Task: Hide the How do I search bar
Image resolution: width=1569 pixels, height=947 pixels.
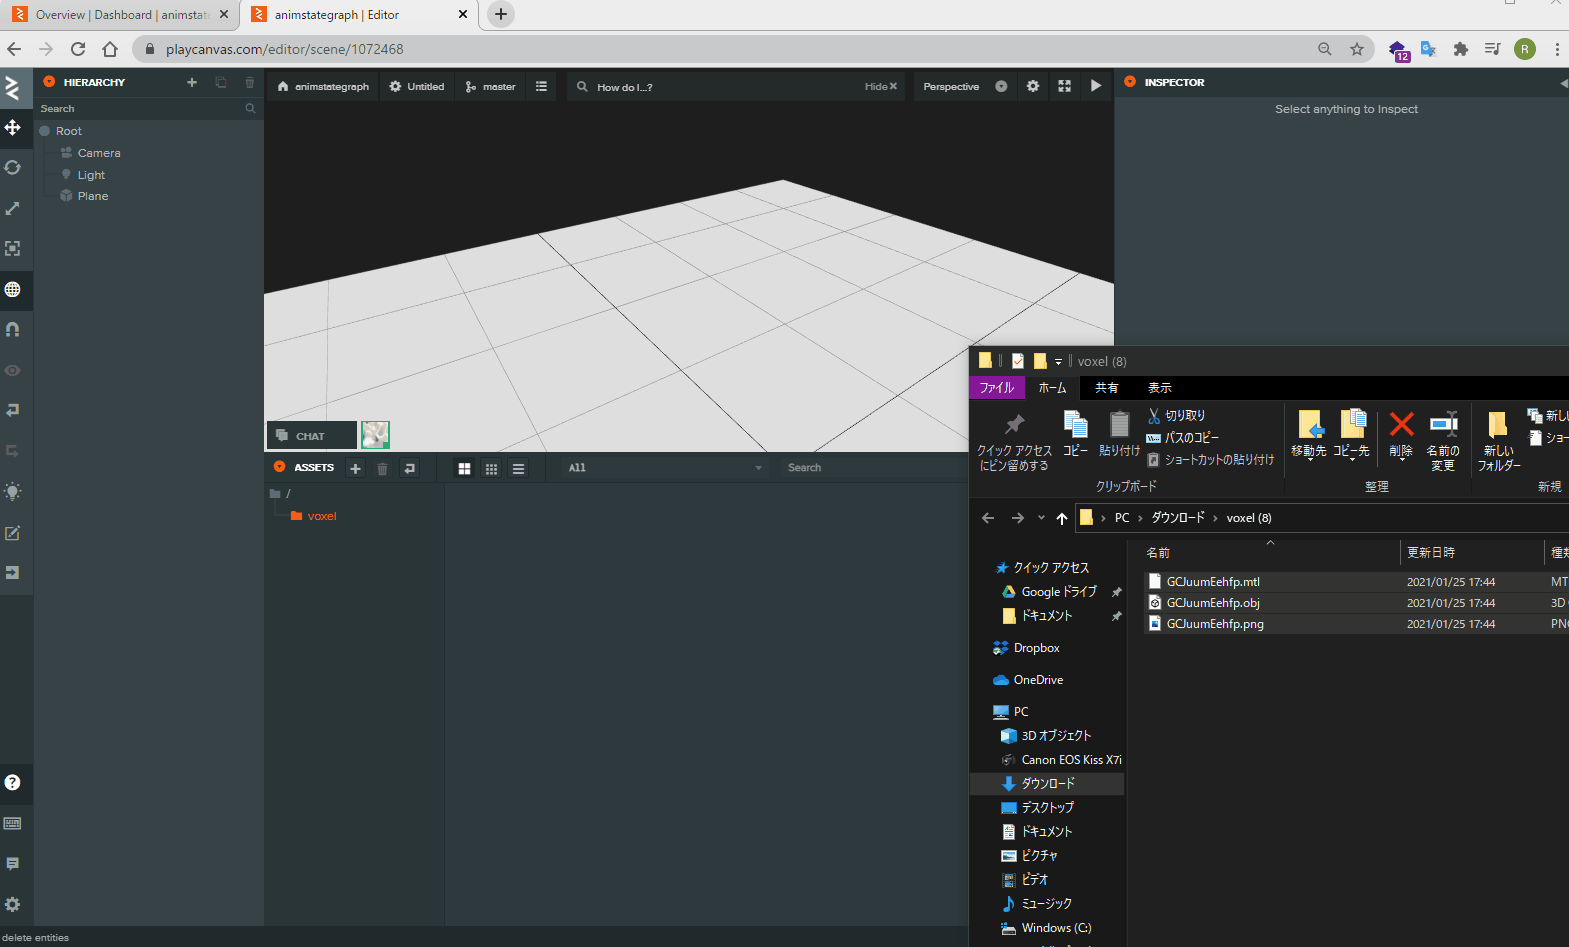Action: click(x=880, y=87)
